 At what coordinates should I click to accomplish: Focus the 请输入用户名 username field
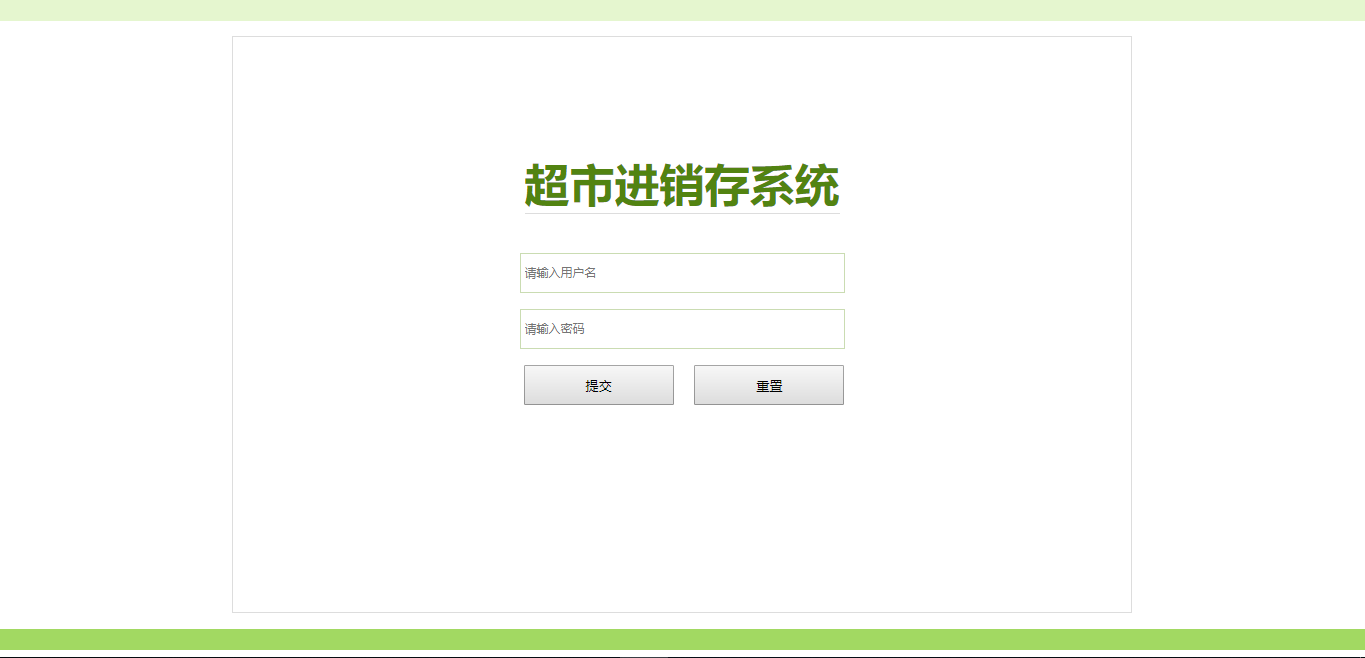click(682, 273)
